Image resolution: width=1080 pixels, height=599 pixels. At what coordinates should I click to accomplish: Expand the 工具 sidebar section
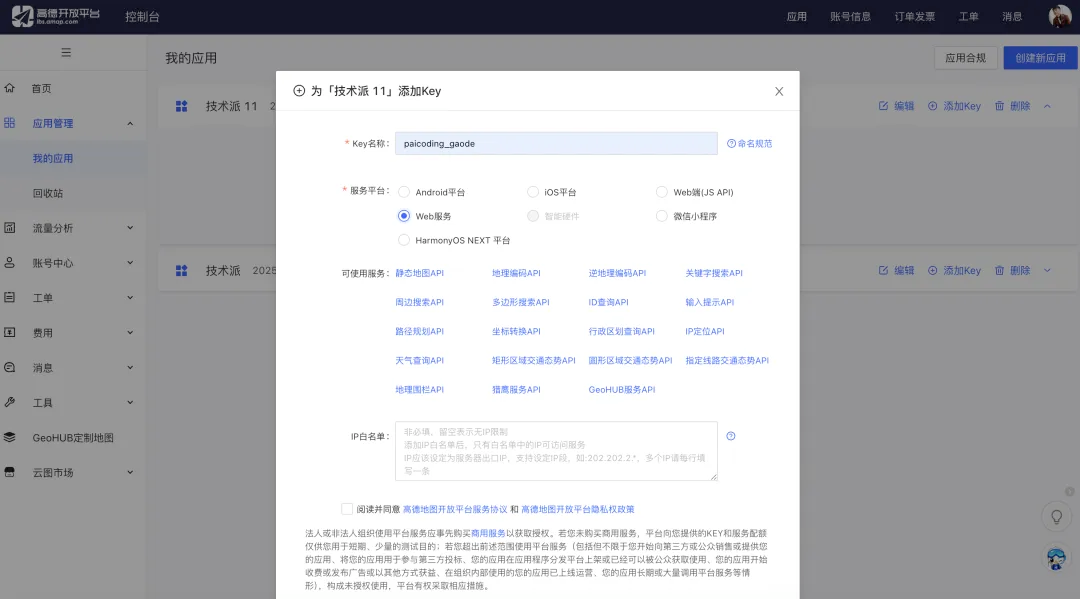coord(130,403)
